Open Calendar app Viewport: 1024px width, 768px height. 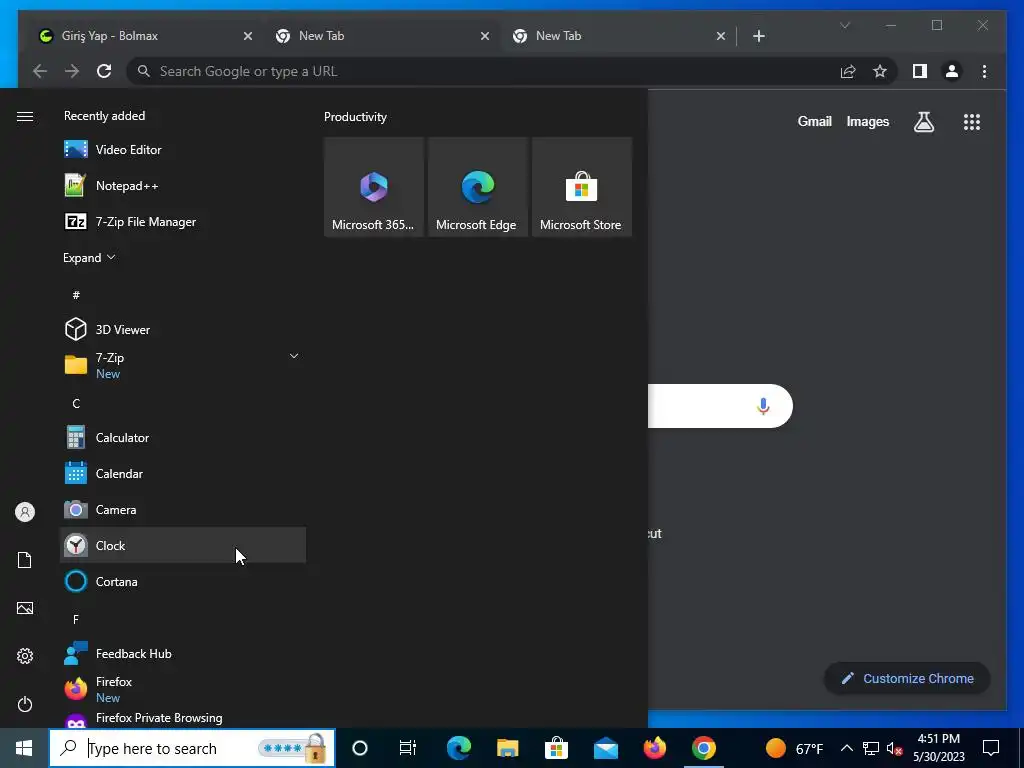click(183, 473)
